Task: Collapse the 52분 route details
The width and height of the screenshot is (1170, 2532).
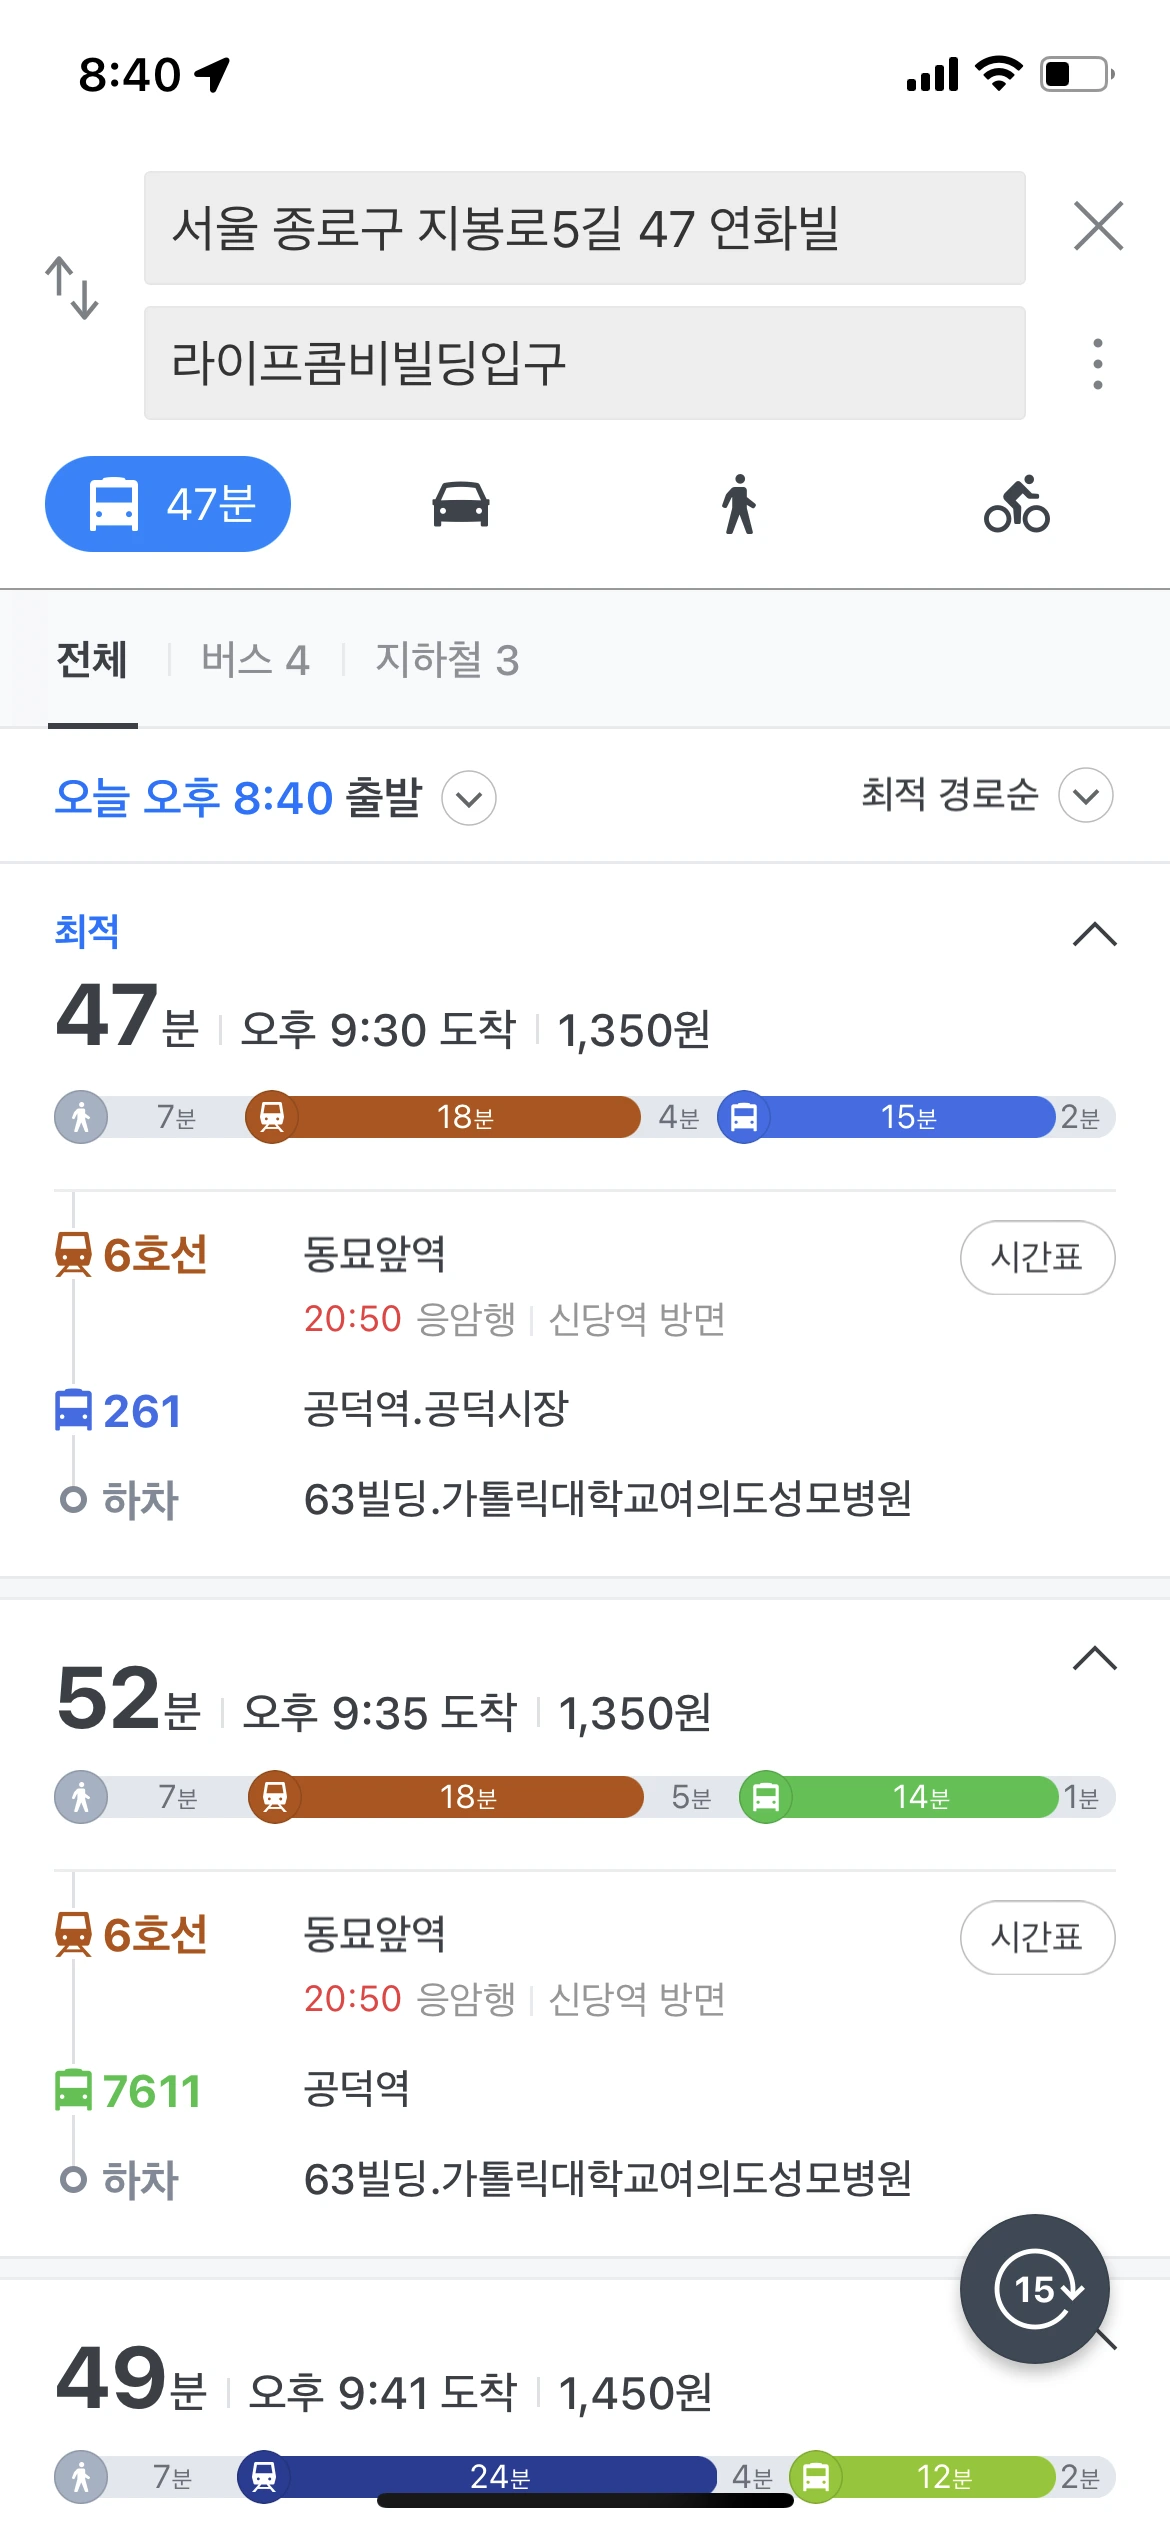Action: click(x=1095, y=1659)
